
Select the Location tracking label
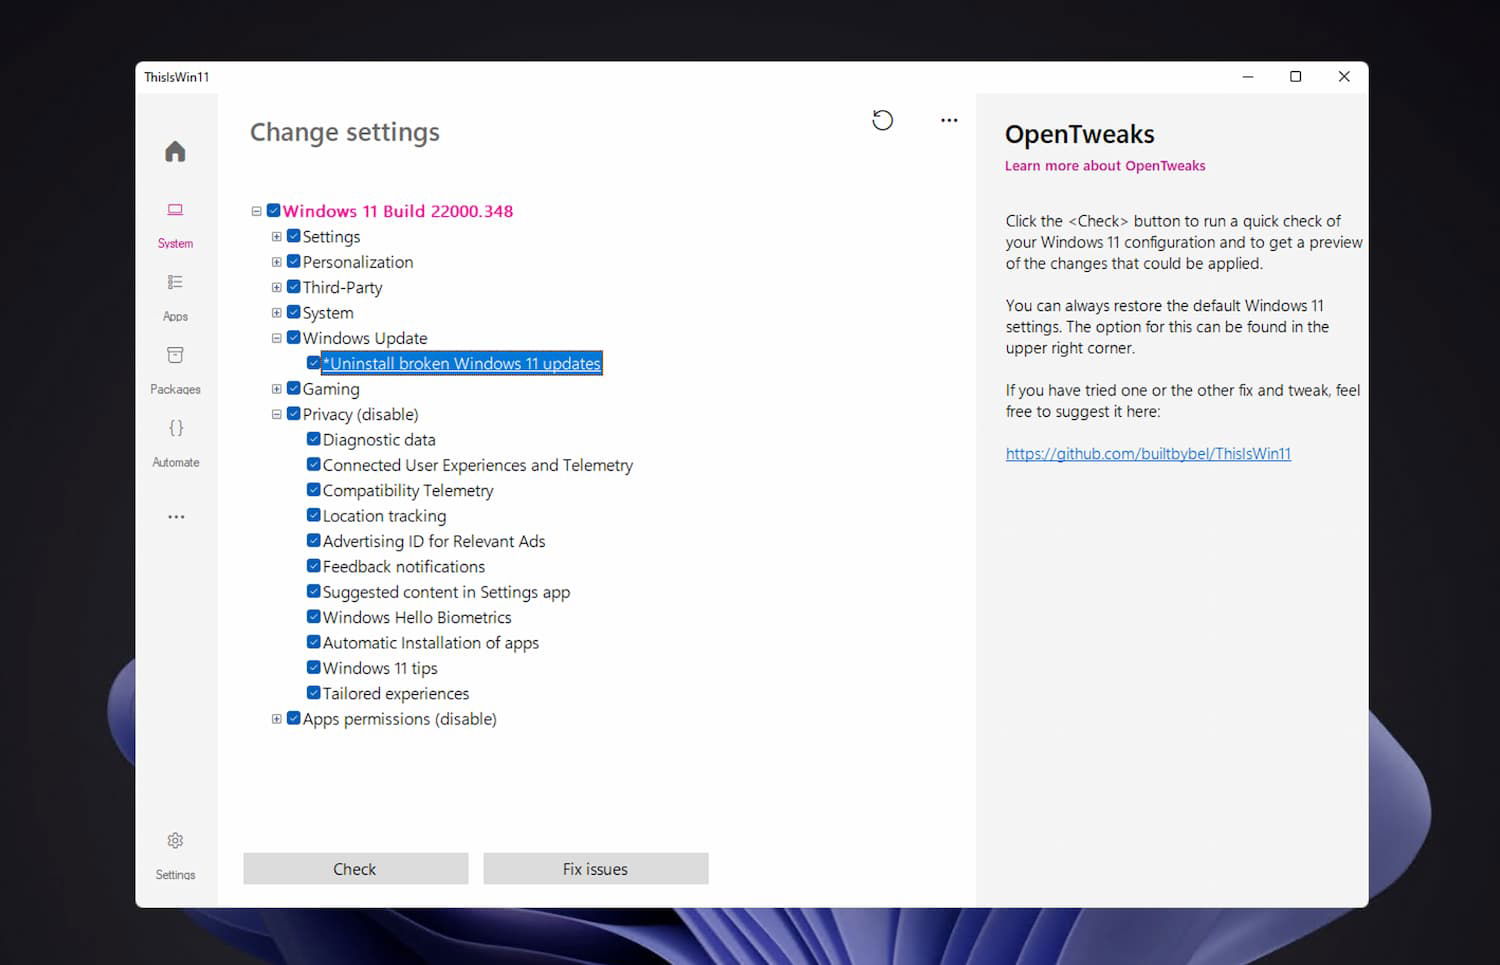384,516
